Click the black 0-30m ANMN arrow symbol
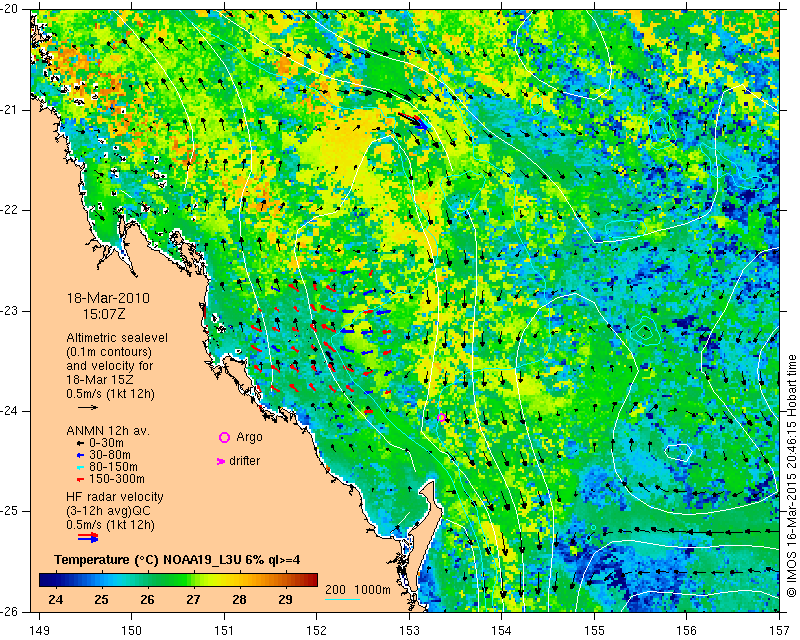The height and width of the screenshot is (640, 800). tap(80, 444)
